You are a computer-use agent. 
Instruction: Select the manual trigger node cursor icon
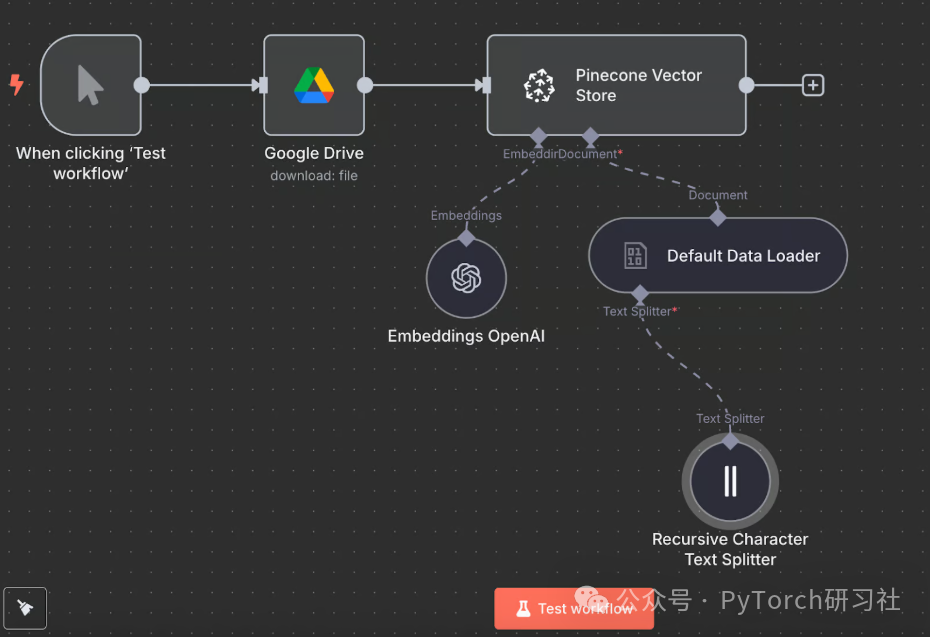coord(90,85)
